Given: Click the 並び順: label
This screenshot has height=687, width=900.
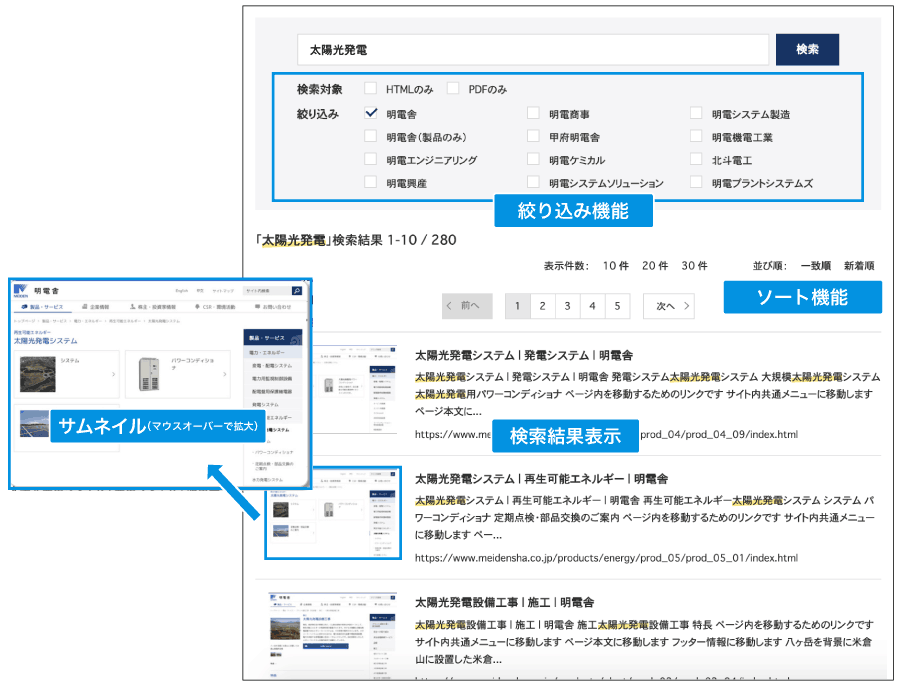Looking at the screenshot, I should (x=770, y=266).
